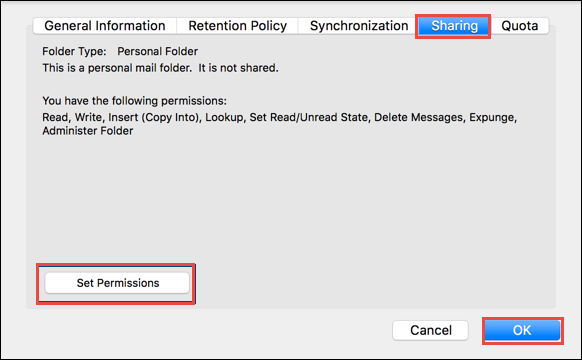Confirm the dialog with OK

click(x=522, y=330)
